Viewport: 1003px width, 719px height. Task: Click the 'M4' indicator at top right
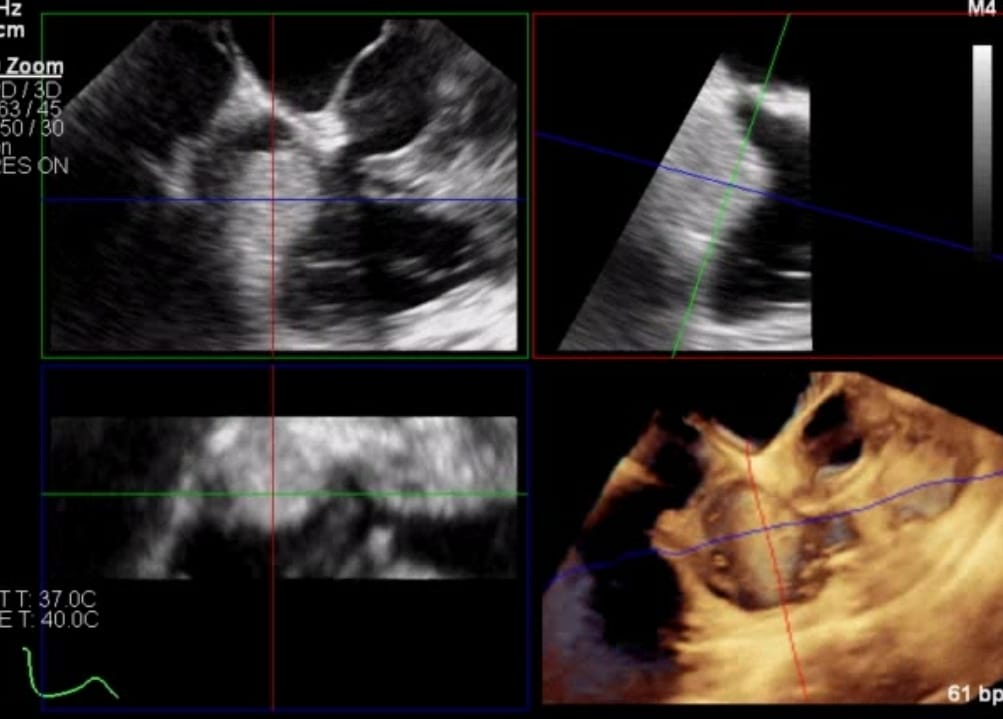click(982, 8)
